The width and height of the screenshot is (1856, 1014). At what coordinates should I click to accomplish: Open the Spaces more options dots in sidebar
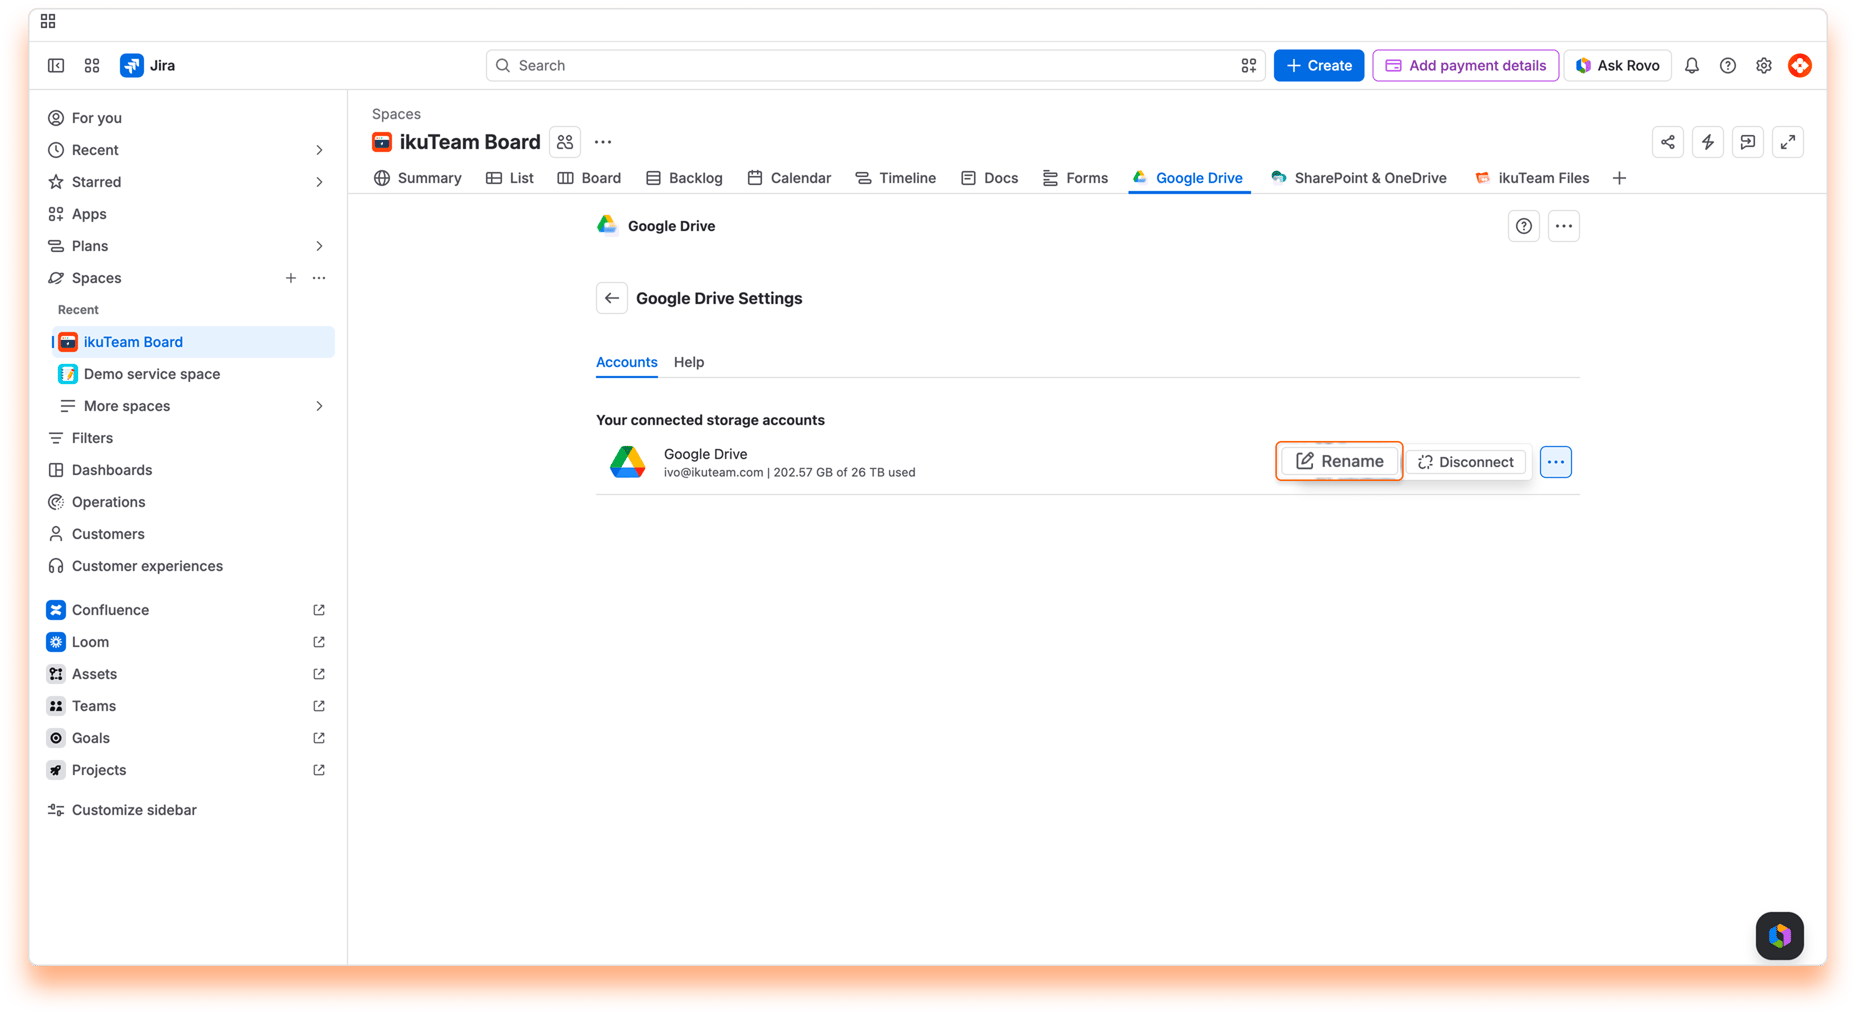(x=319, y=278)
